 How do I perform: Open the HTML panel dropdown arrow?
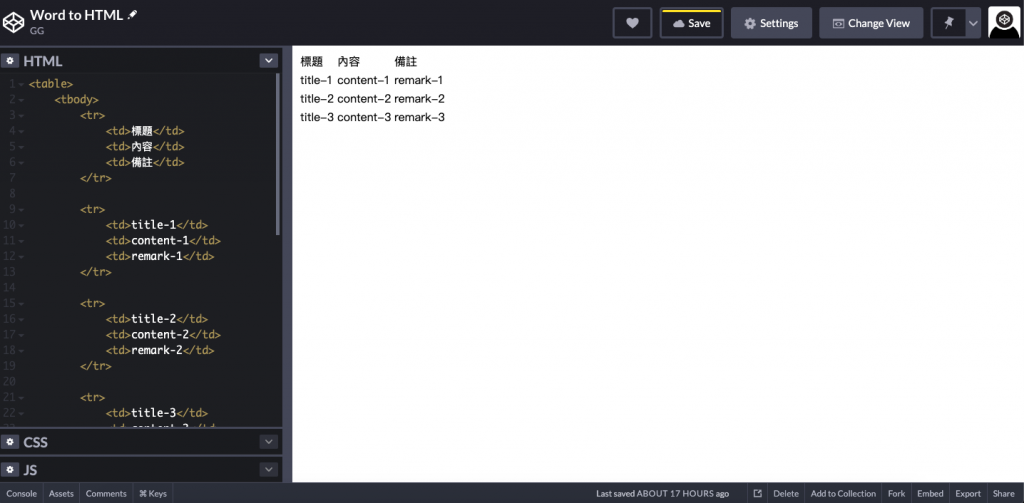(268, 61)
